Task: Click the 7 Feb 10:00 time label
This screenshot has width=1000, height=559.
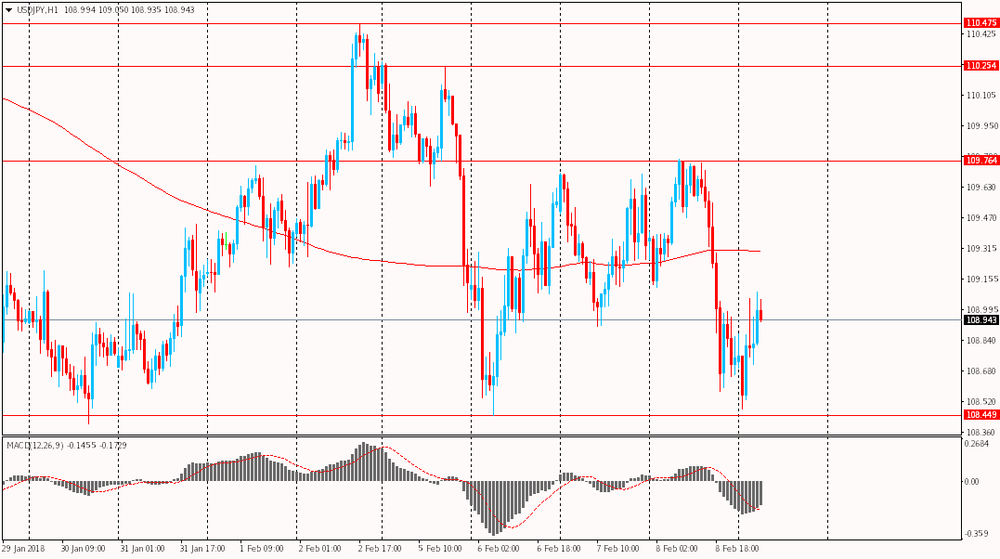Action: 618,549
